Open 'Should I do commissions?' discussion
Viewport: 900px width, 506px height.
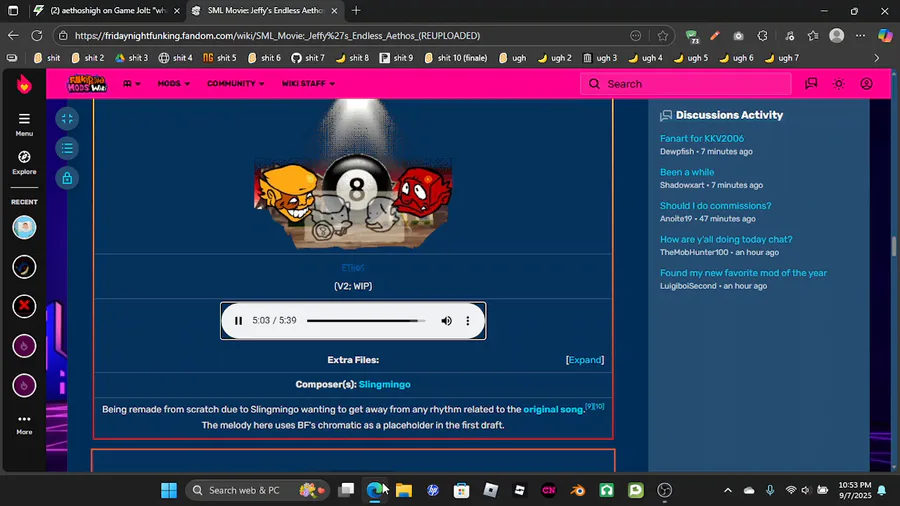pyautogui.click(x=715, y=205)
